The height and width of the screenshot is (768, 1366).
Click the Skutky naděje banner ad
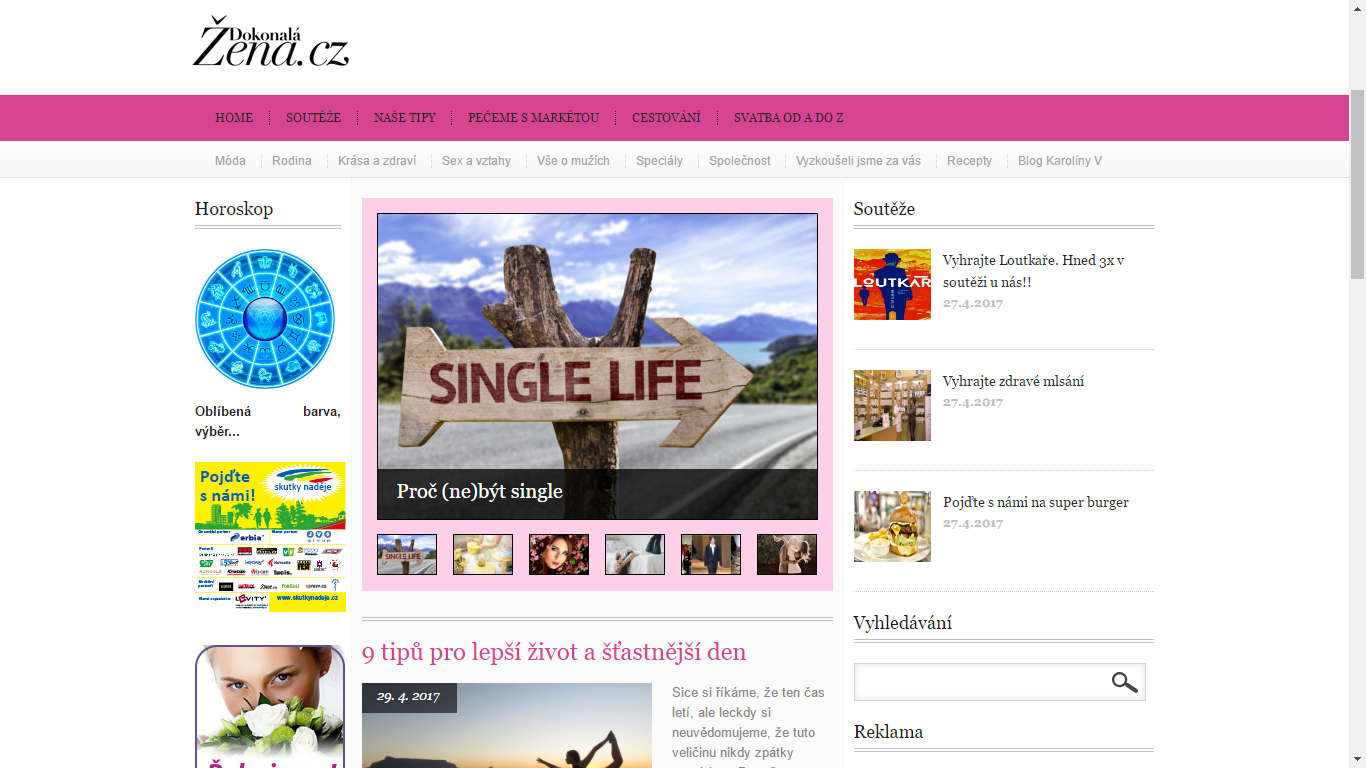270,536
